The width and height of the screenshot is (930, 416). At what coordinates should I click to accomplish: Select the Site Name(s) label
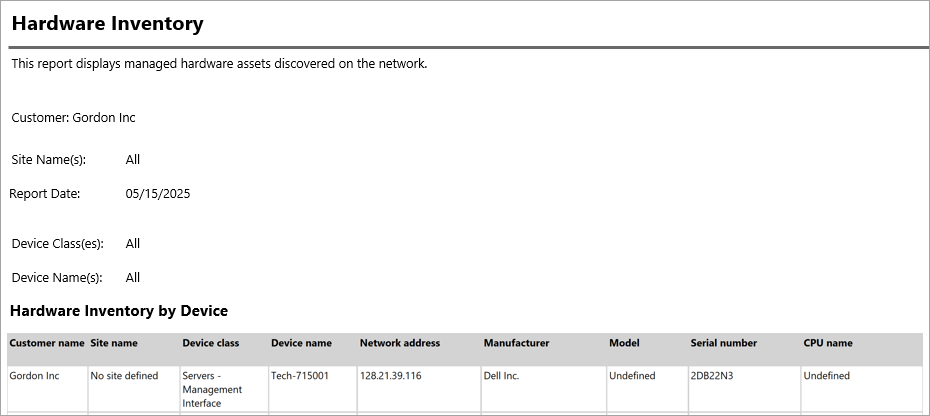[x=49, y=160]
